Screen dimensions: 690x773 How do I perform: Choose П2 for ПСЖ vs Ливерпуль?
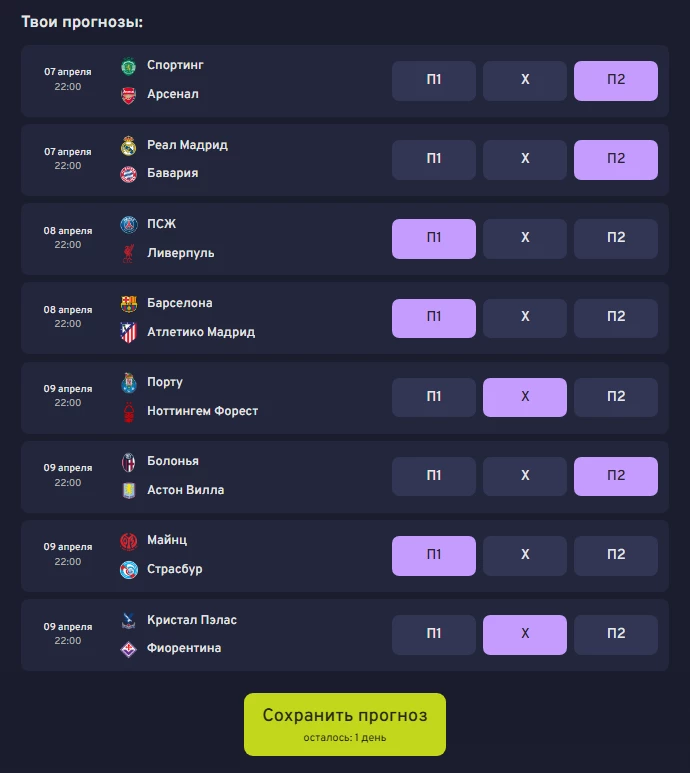coord(616,239)
